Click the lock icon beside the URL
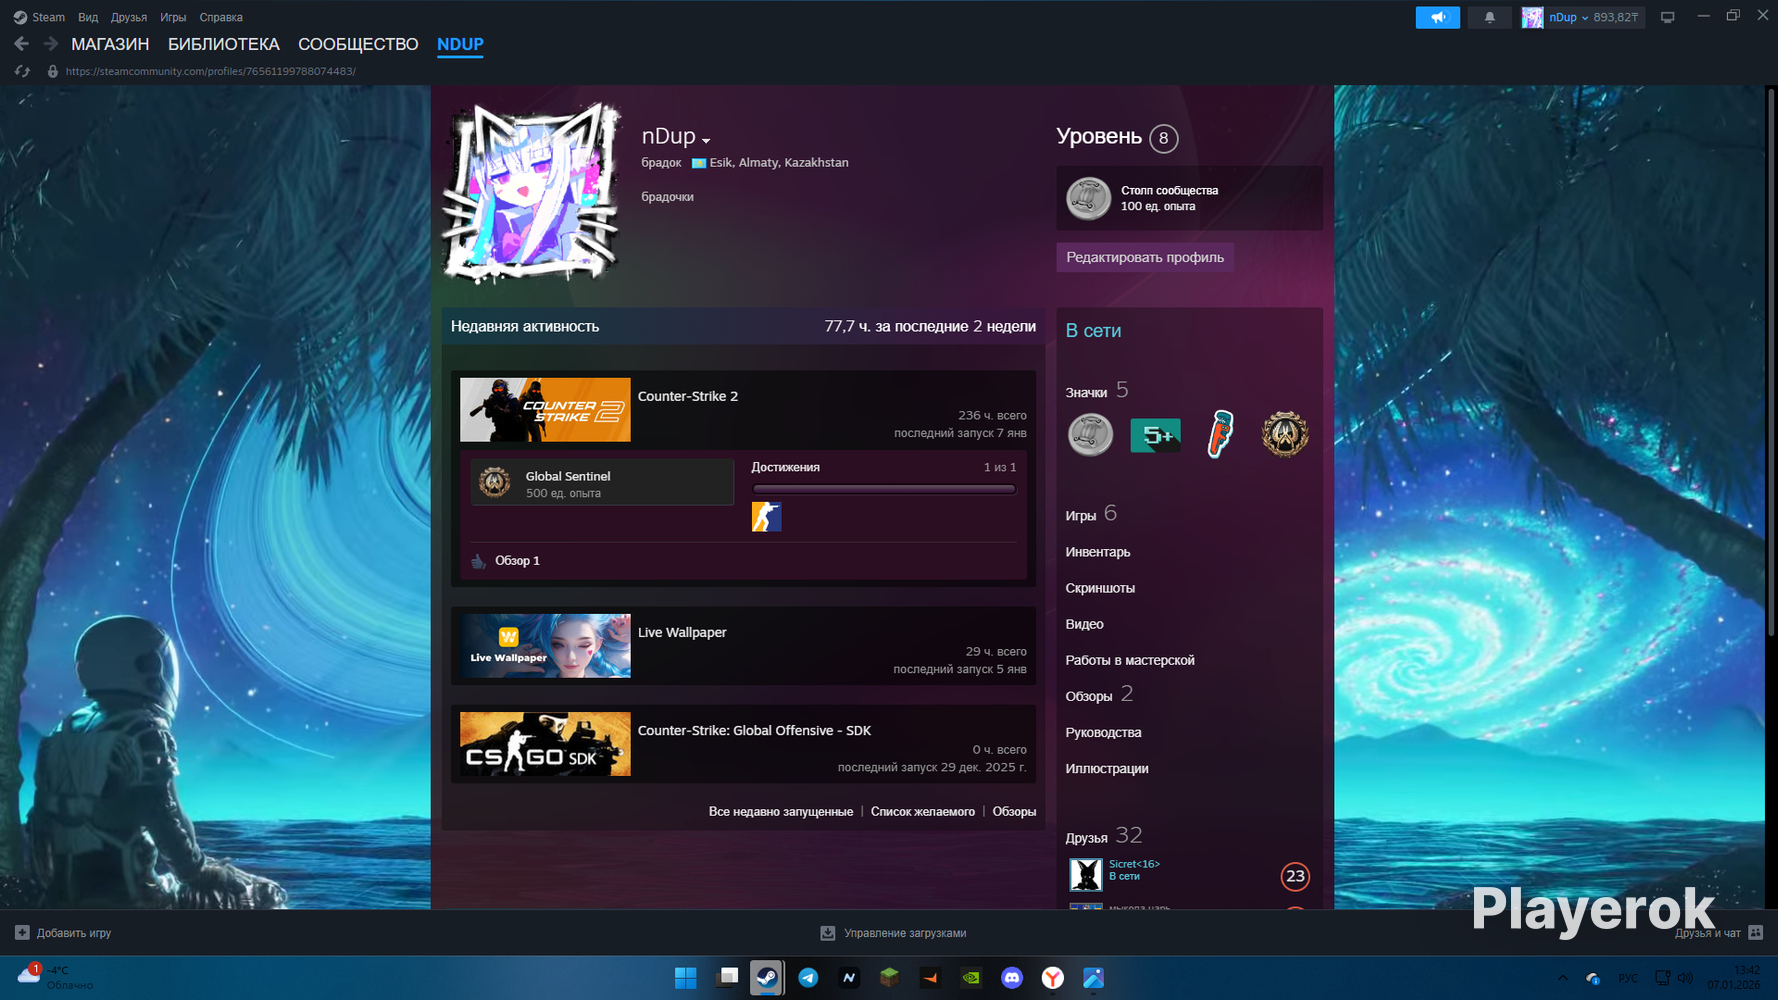The height and width of the screenshot is (1000, 1778). 53,71
